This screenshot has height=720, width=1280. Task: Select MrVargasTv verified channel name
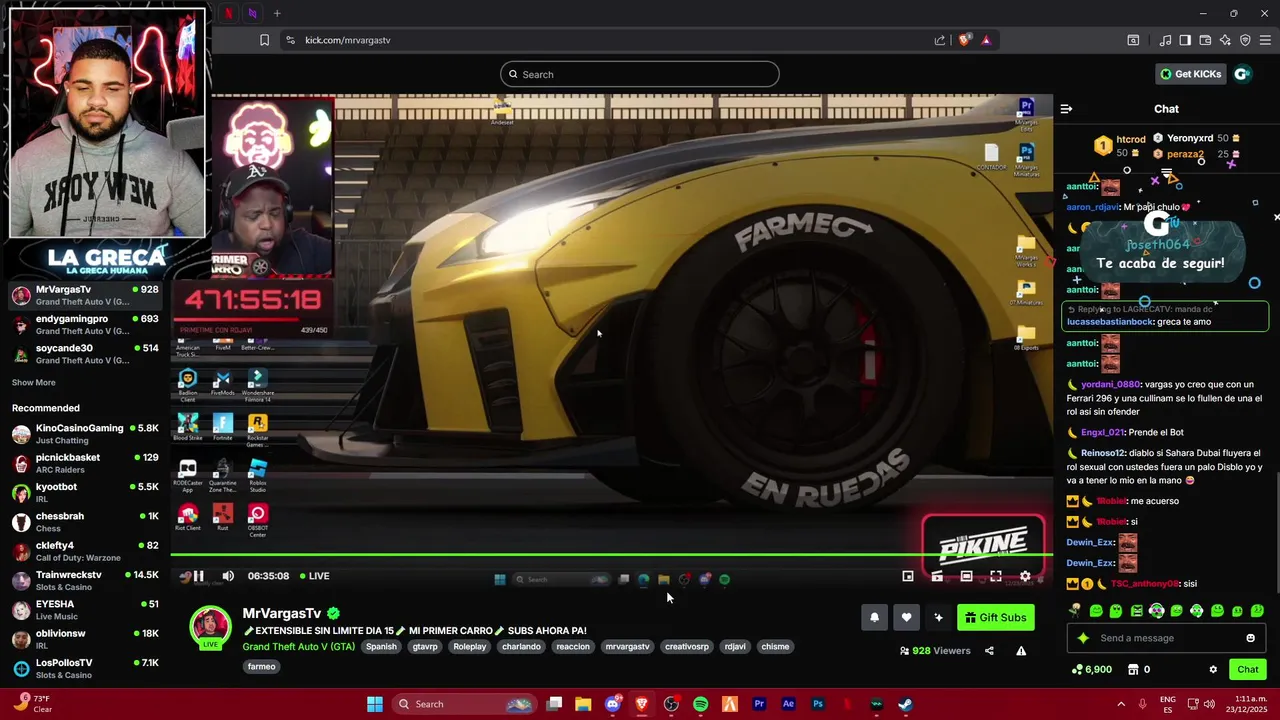(x=282, y=613)
